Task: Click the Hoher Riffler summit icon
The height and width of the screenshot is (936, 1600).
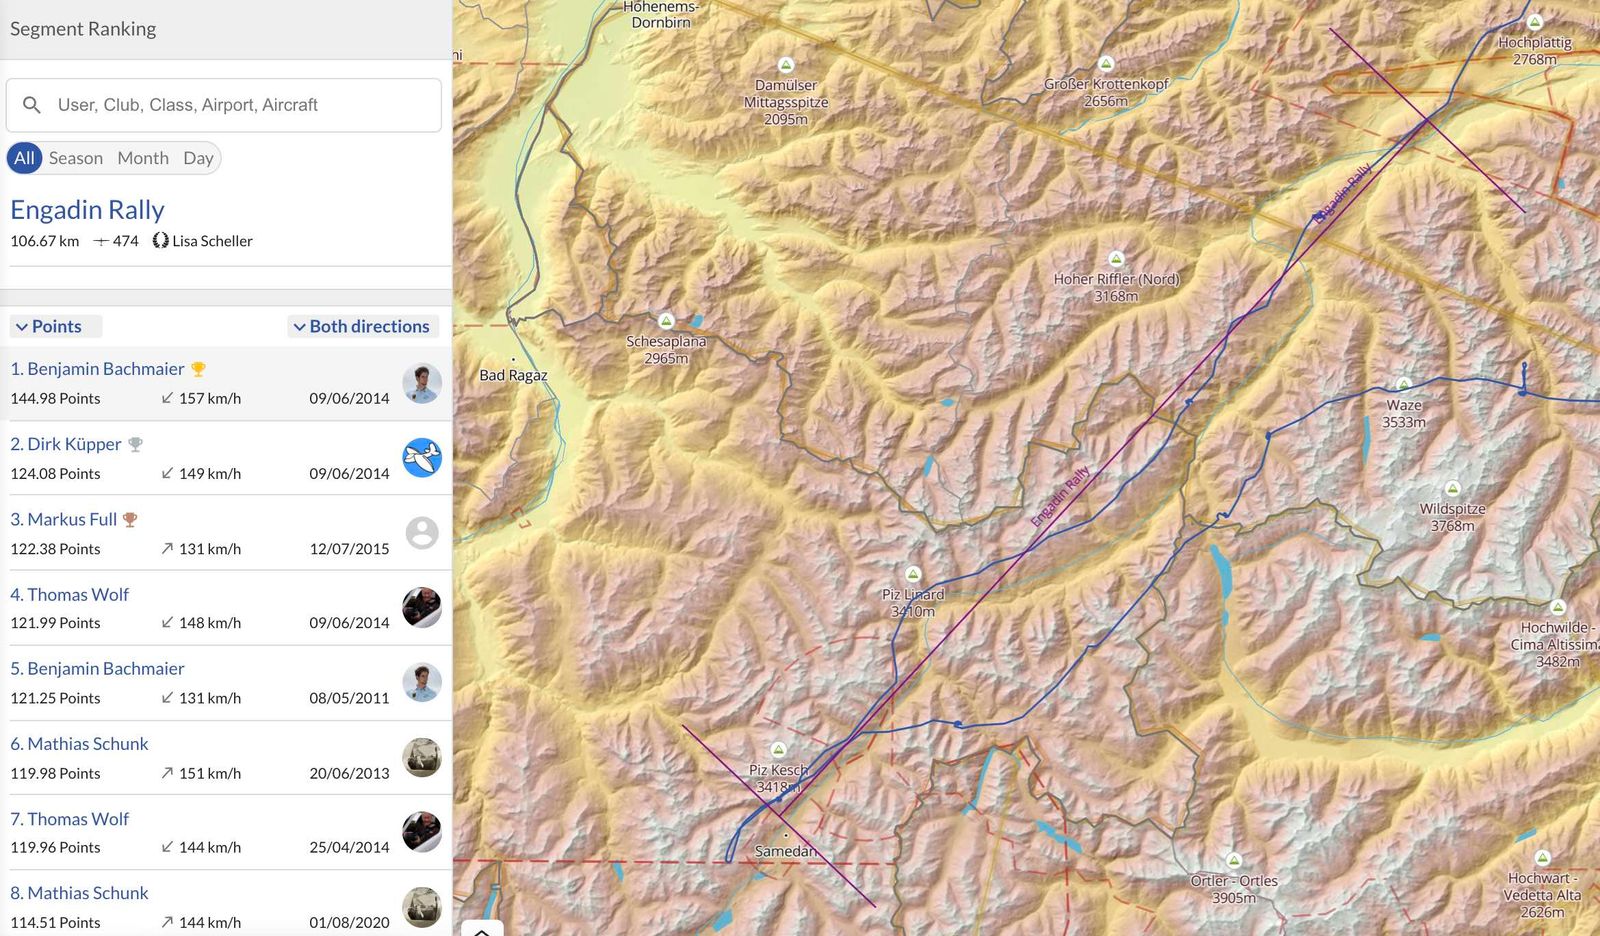Action: (x=1116, y=259)
